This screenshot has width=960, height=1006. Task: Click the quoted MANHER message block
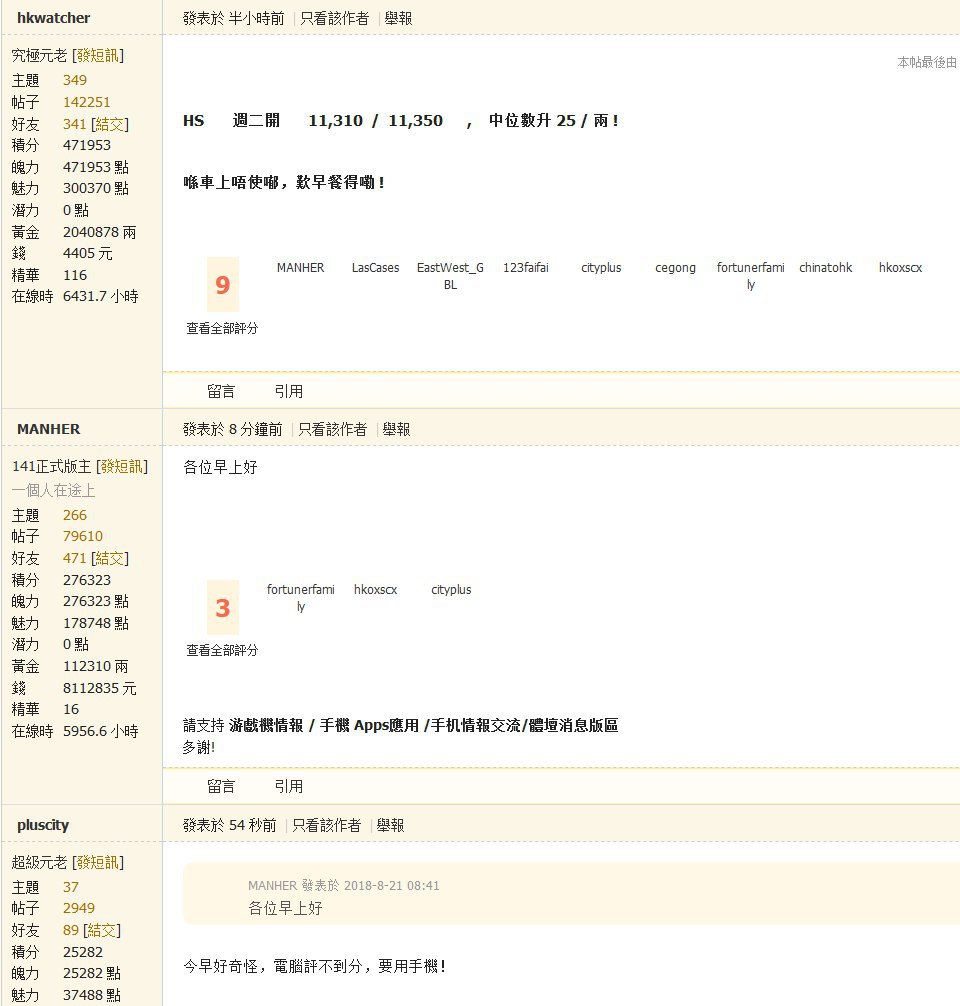(400, 898)
